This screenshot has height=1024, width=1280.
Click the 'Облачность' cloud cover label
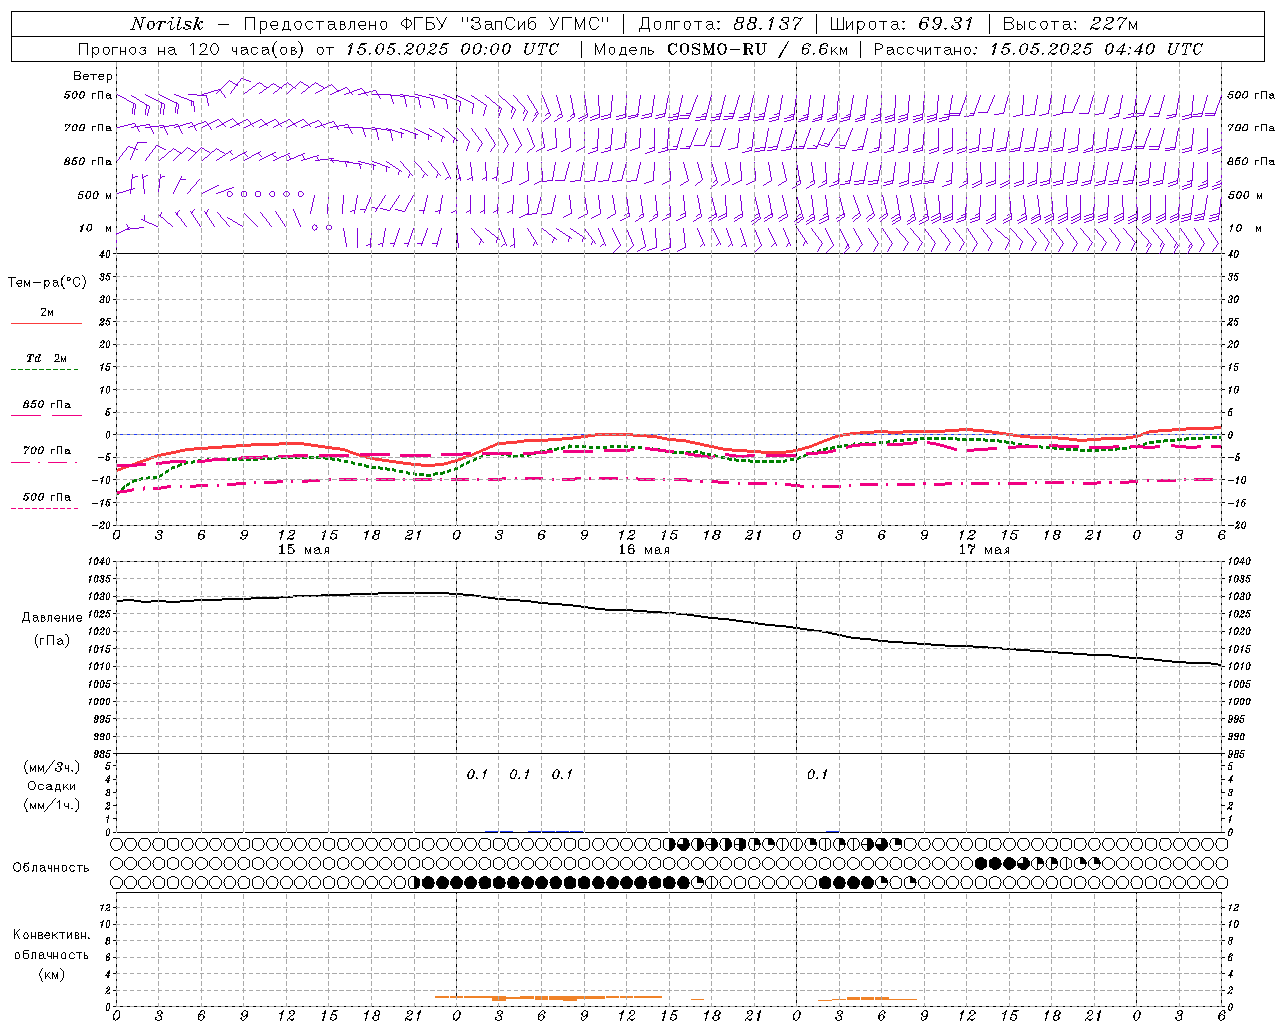coord(51,868)
